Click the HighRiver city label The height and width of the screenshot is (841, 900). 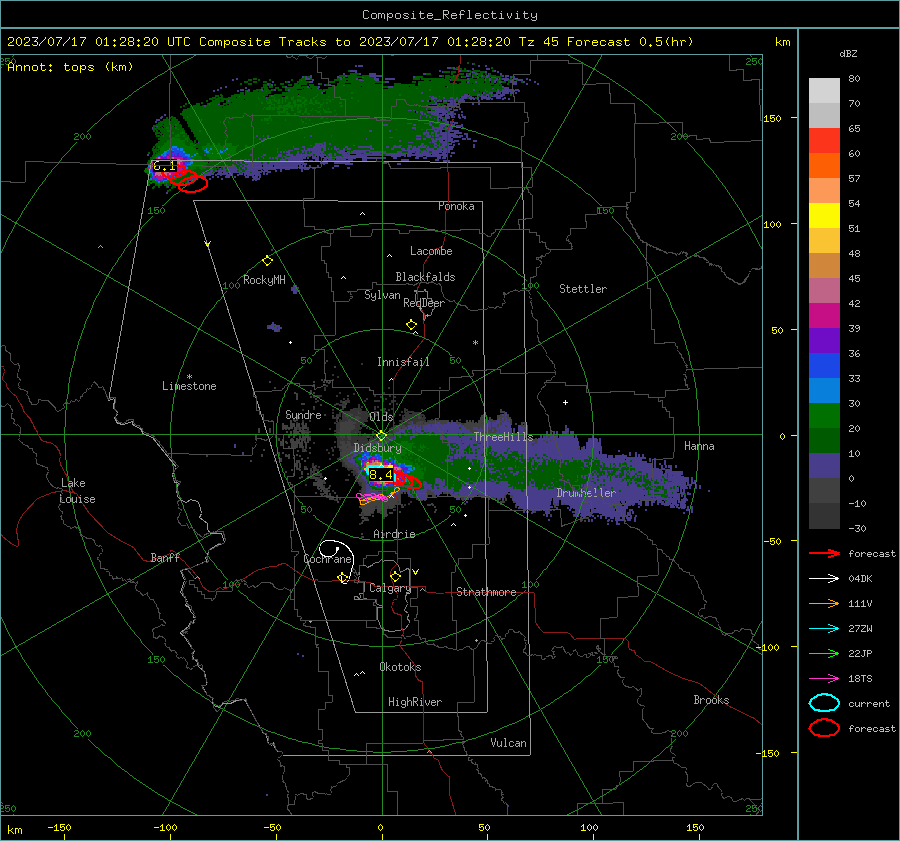(415, 702)
